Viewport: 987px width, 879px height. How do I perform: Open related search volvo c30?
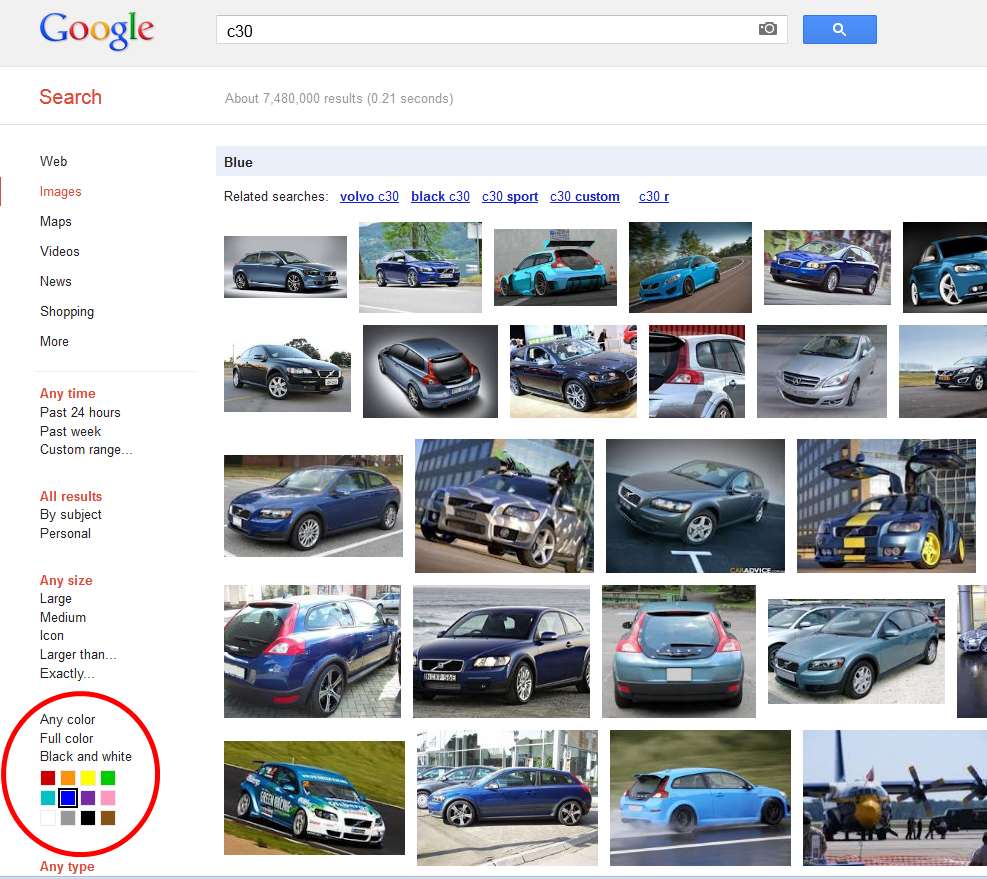369,196
